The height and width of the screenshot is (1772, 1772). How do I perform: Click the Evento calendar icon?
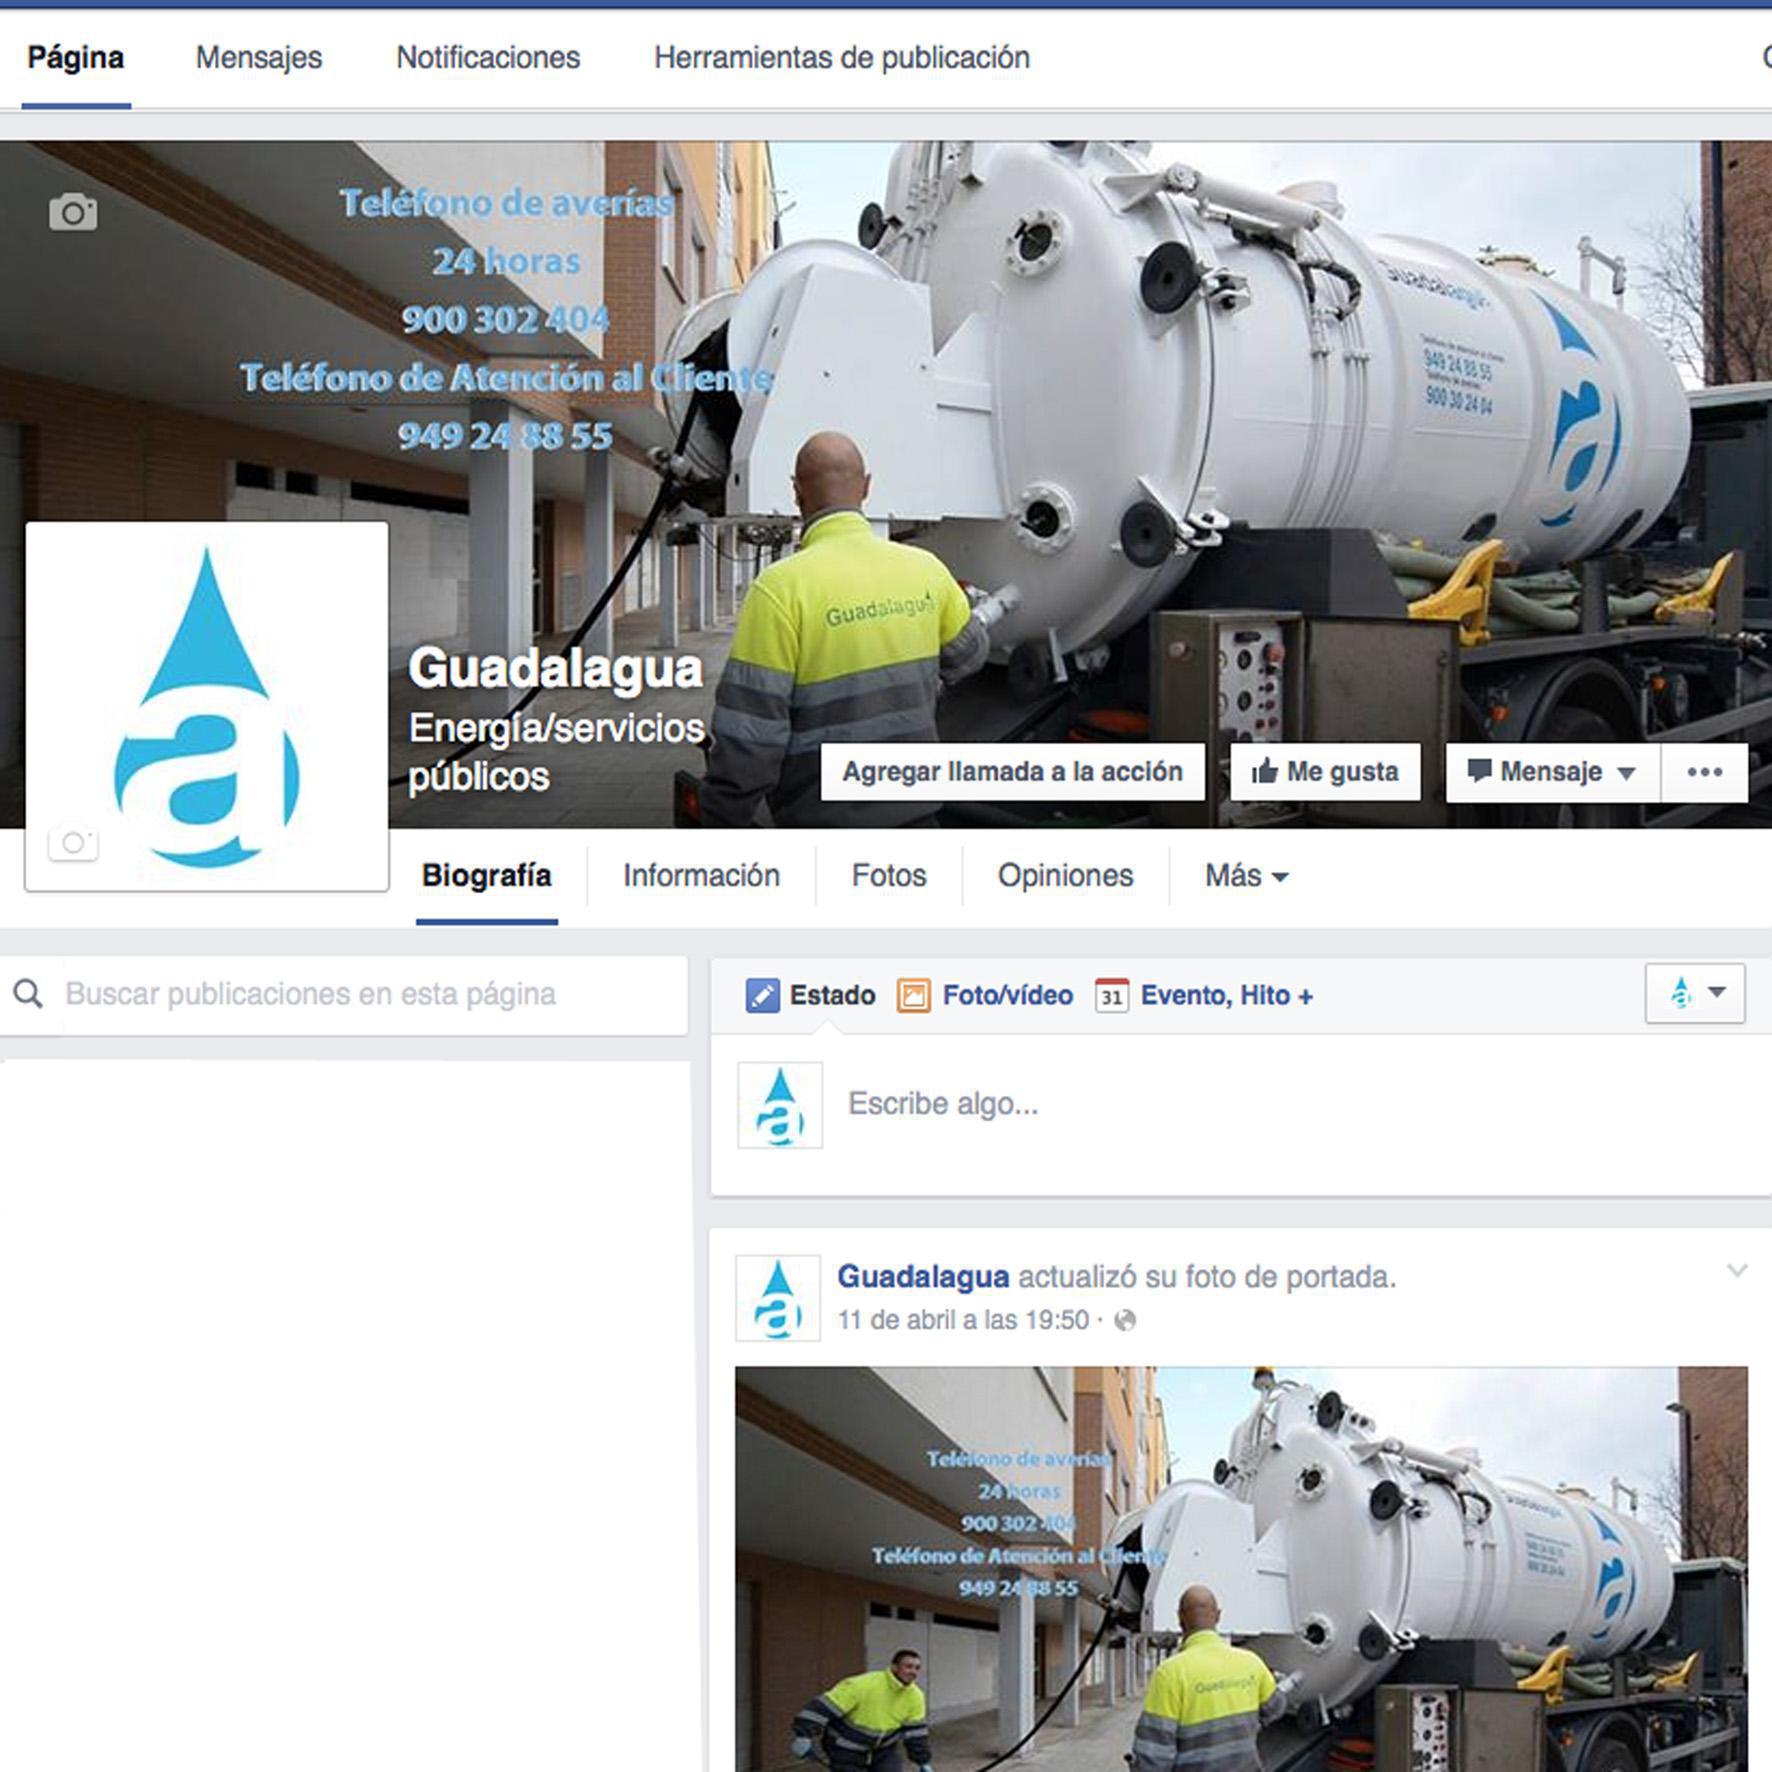pos(1111,996)
